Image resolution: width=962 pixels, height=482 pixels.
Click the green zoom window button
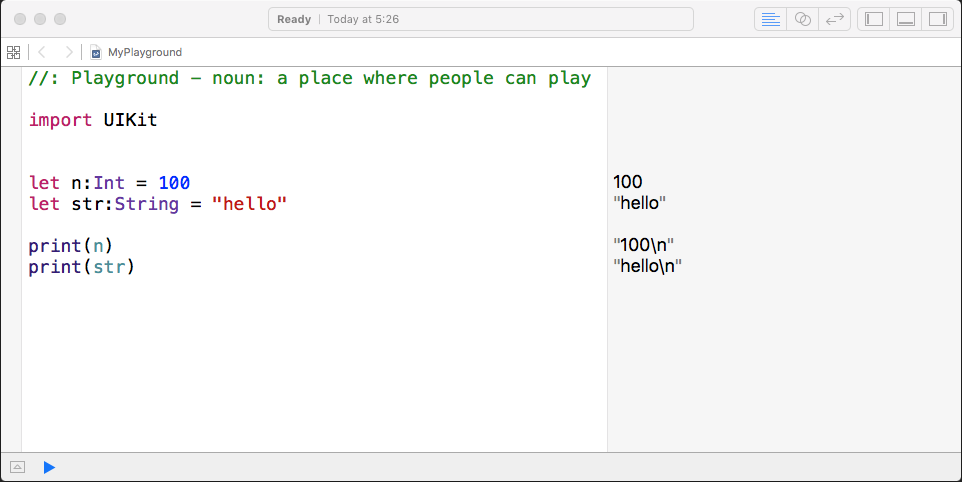[x=60, y=19]
